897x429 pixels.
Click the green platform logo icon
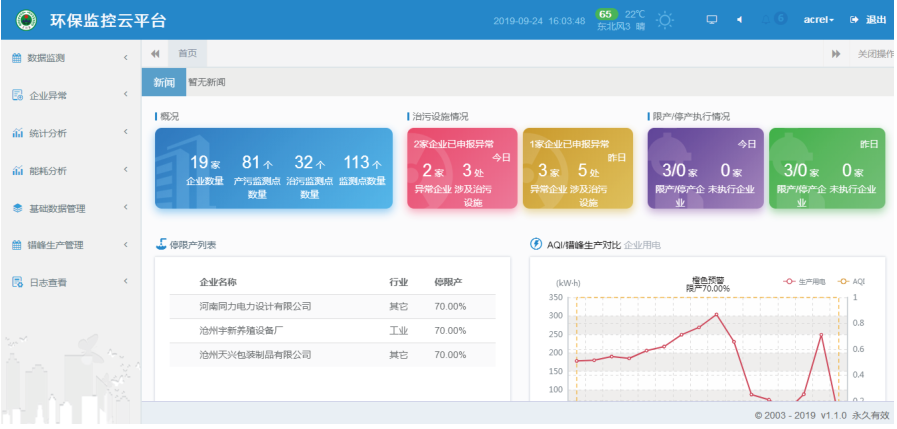tap(27, 20)
